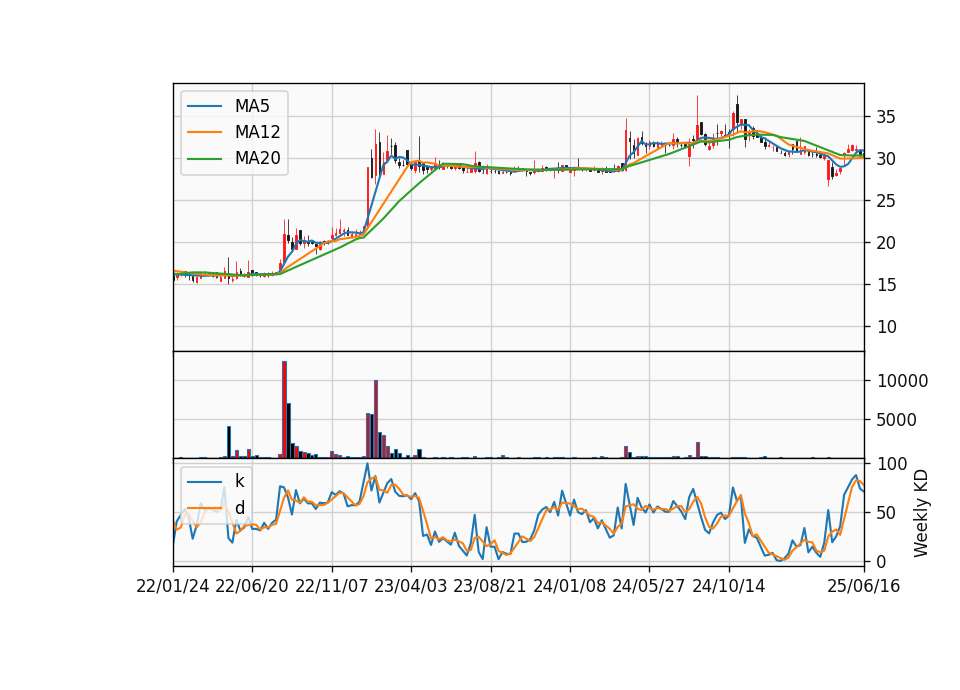Click the Weekly KD axis label
This screenshot has width=960, height=690.
[920, 514]
